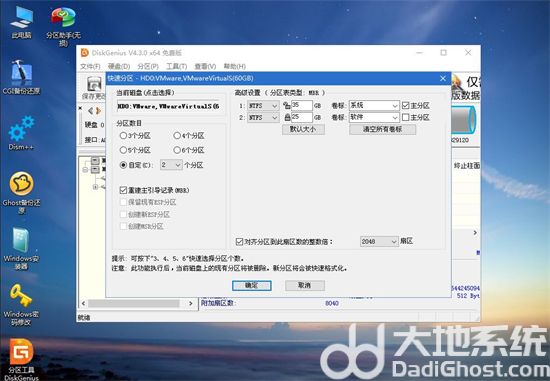Image resolution: width=550 pixels, height=381 pixels.
Task: Open the 分区(P) menu
Action: (x=148, y=66)
